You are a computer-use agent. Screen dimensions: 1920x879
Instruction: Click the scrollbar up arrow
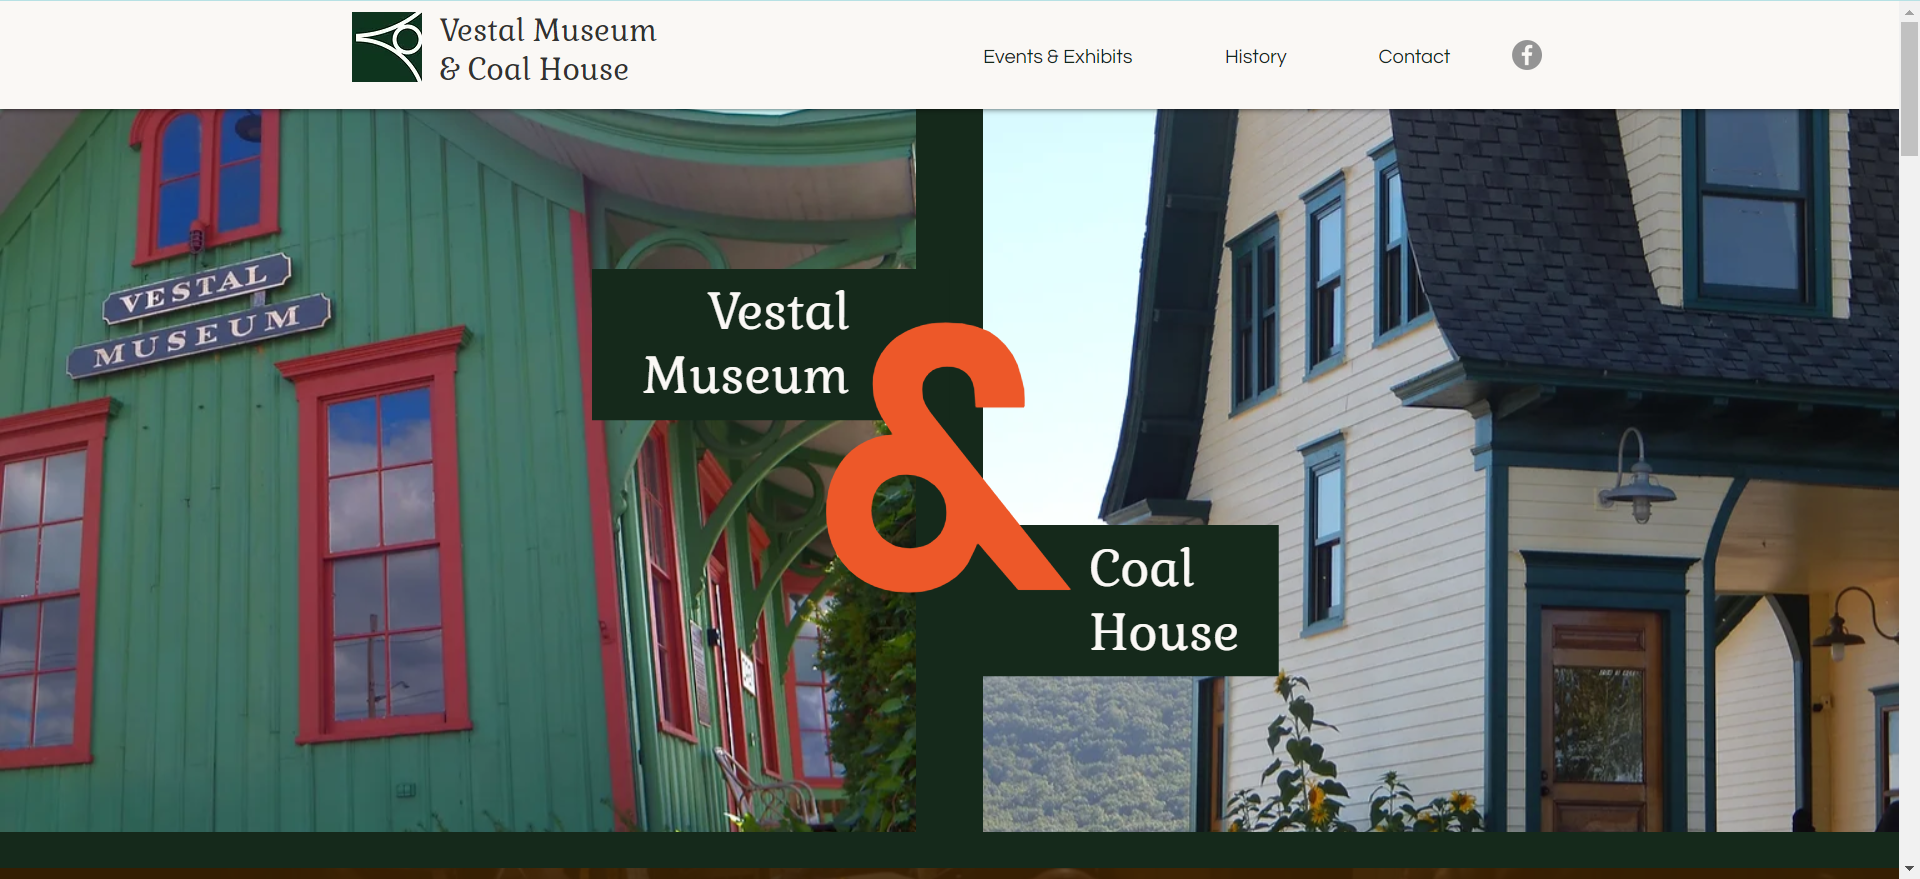(x=1909, y=9)
